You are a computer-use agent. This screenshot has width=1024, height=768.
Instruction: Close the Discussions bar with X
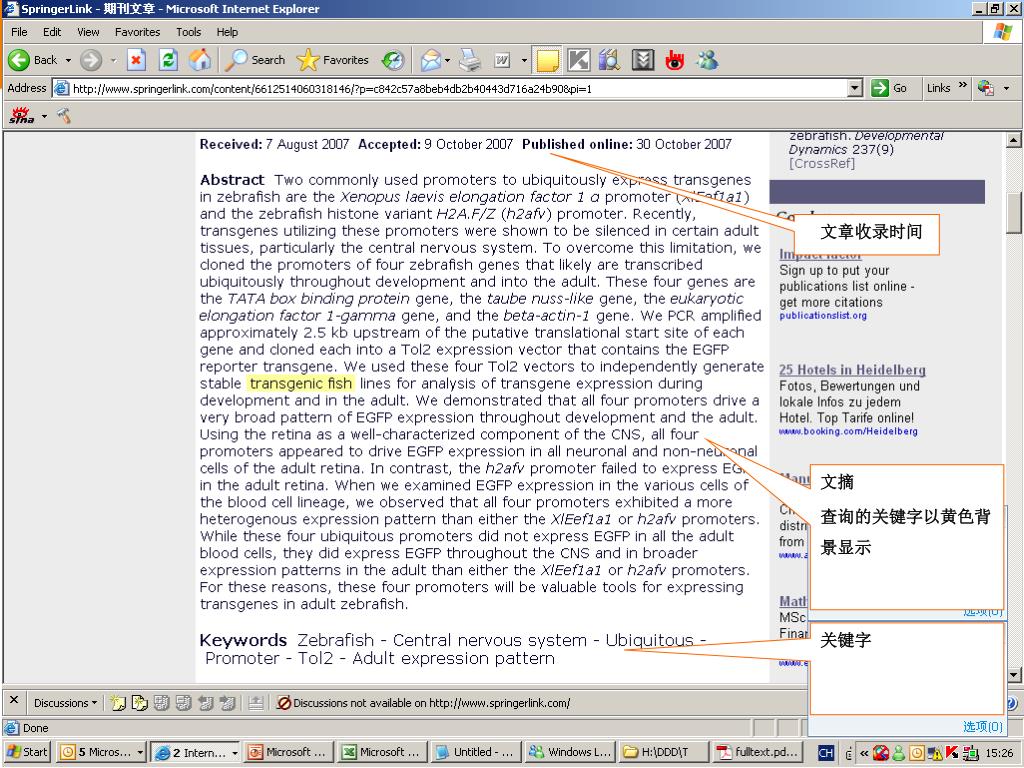click(x=13, y=699)
